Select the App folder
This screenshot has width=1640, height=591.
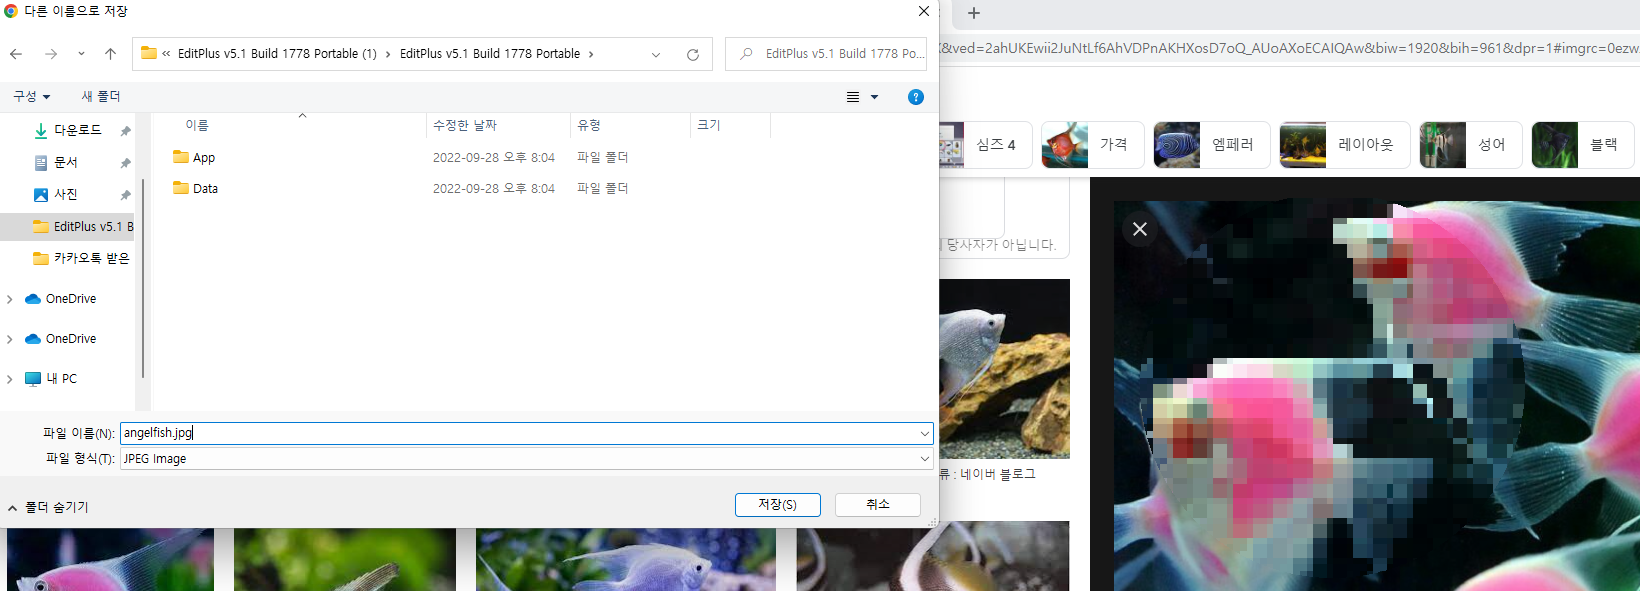coord(194,157)
